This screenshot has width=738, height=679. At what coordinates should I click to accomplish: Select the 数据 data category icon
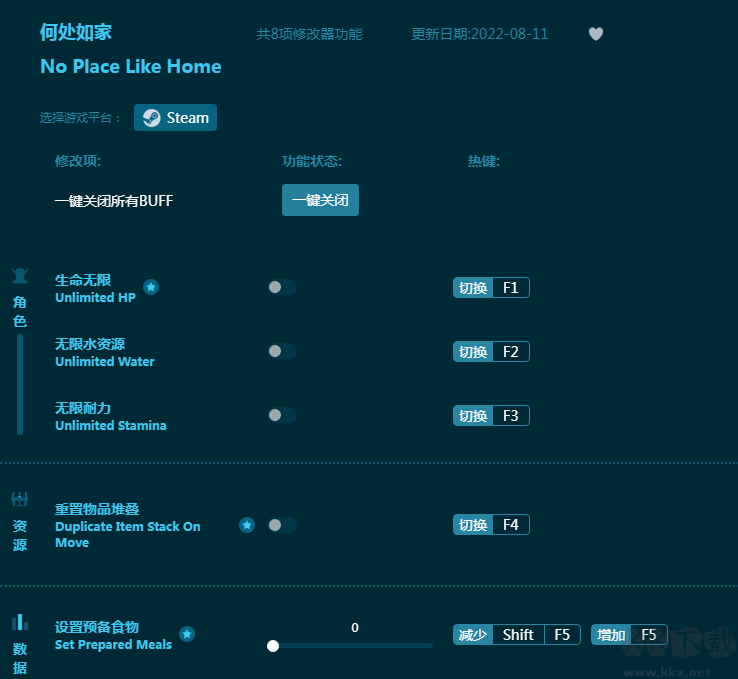(x=20, y=622)
